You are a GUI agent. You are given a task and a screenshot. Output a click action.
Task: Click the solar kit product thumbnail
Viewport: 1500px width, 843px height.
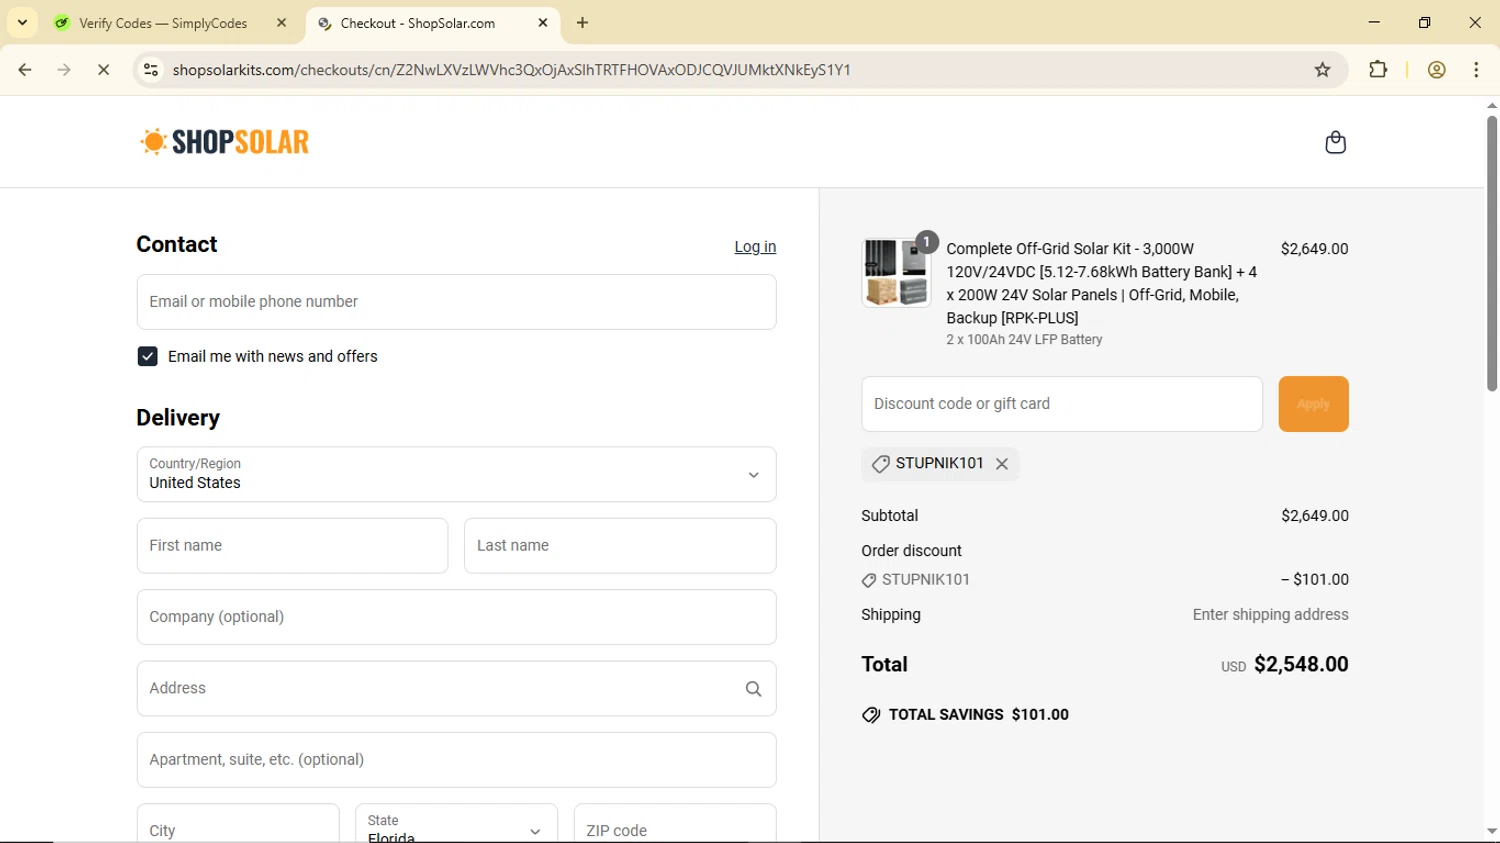896,273
